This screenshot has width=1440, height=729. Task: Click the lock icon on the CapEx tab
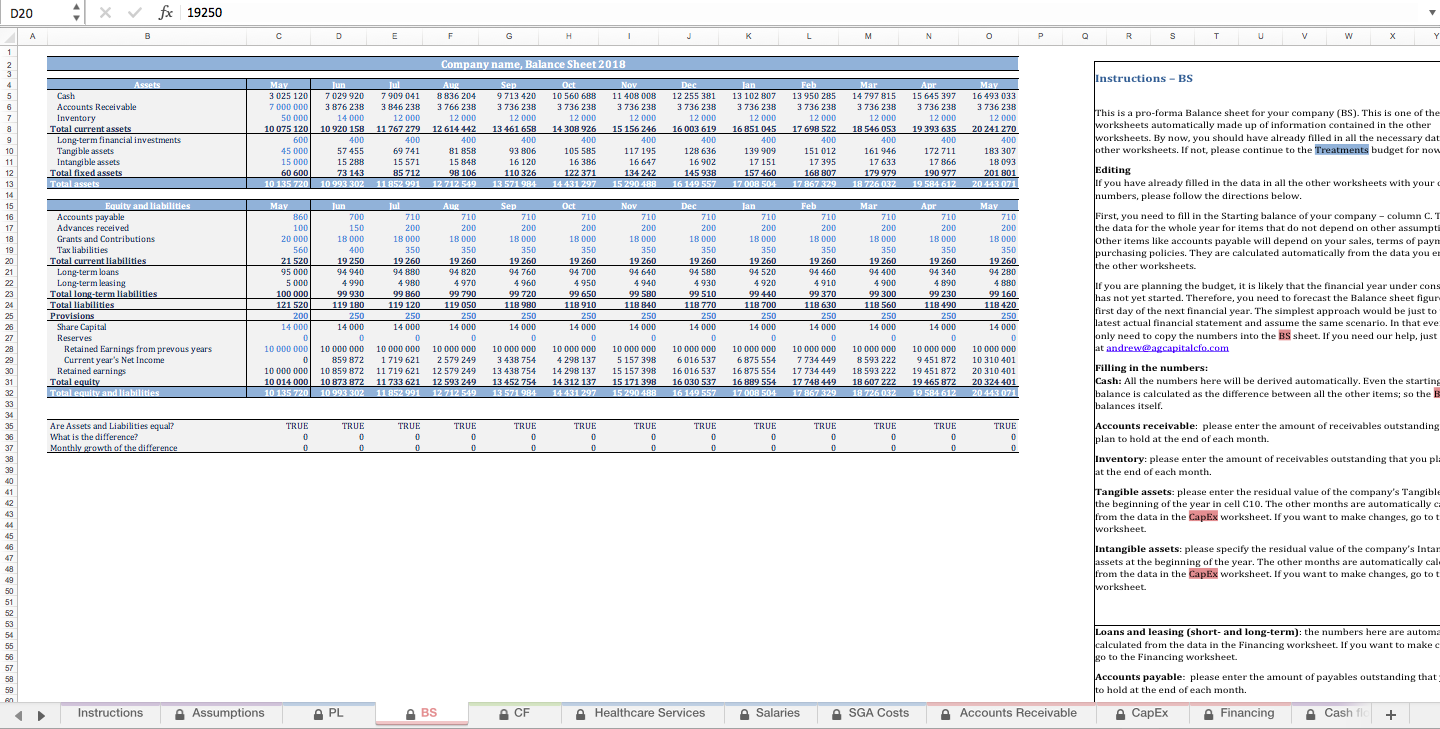click(x=1120, y=713)
